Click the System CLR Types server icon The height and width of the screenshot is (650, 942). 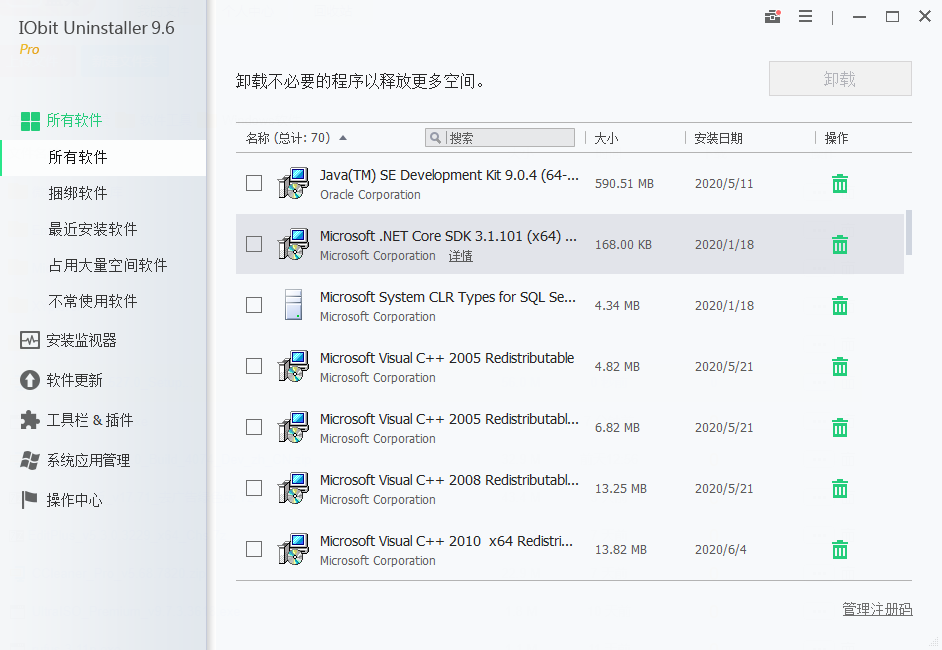pos(293,305)
